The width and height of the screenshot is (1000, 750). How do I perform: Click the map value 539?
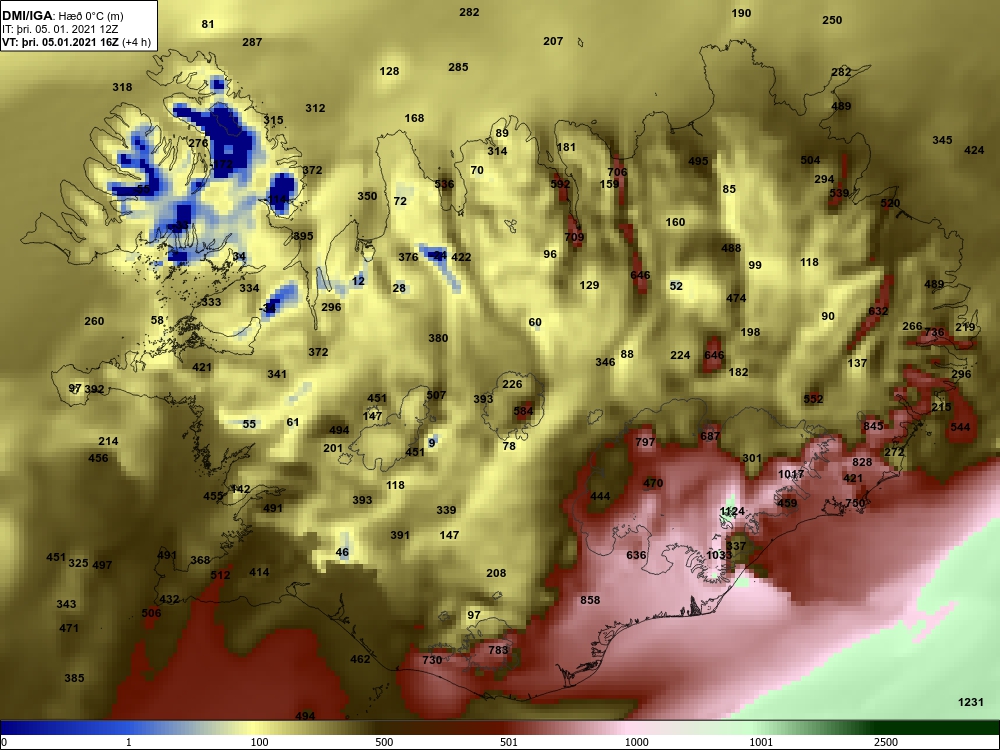(x=839, y=193)
